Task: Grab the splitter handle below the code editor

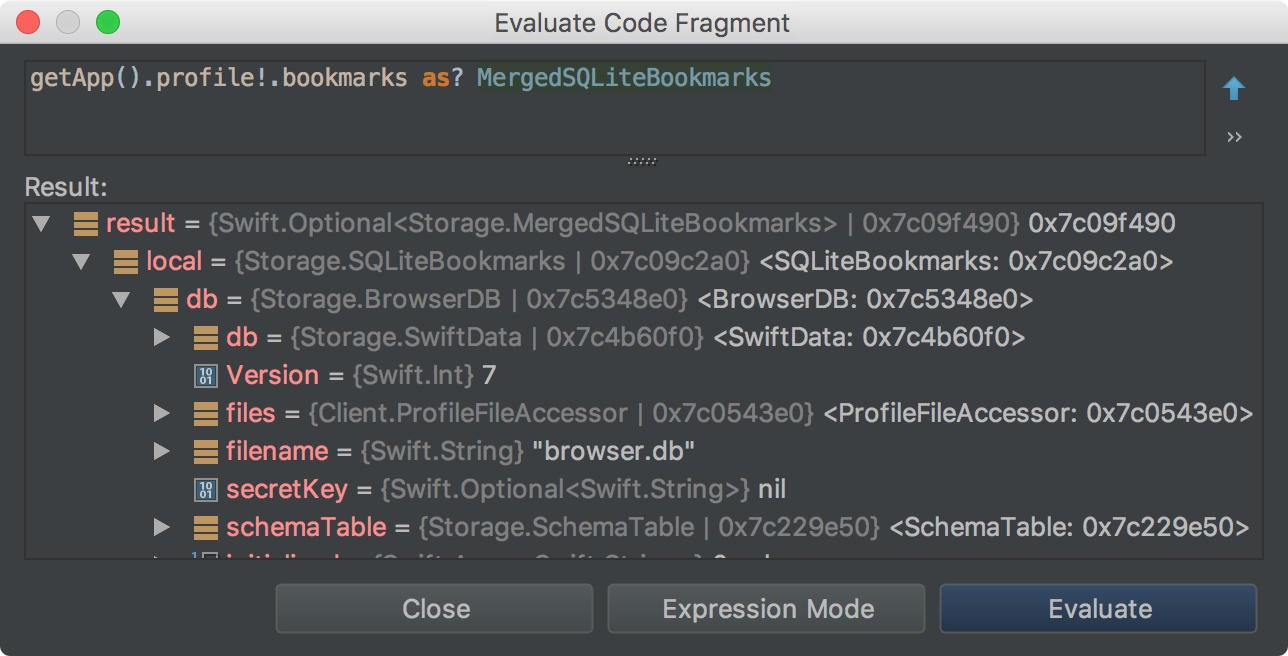Action: [641, 160]
